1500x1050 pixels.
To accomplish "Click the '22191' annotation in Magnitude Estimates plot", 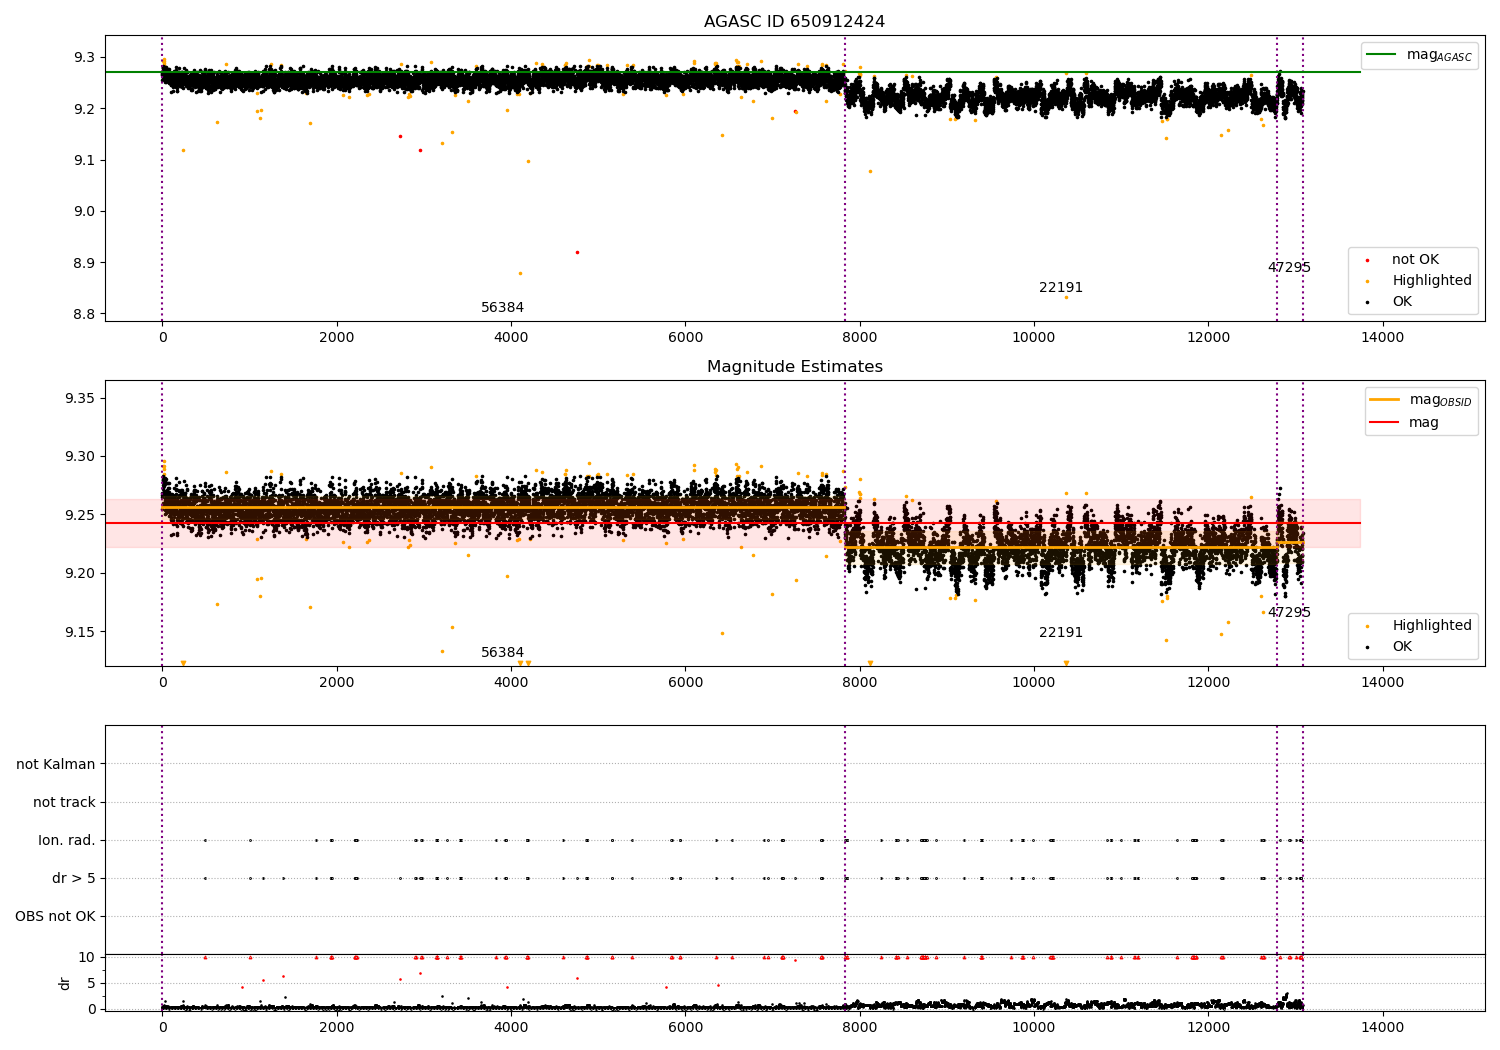I will click(x=1061, y=633).
